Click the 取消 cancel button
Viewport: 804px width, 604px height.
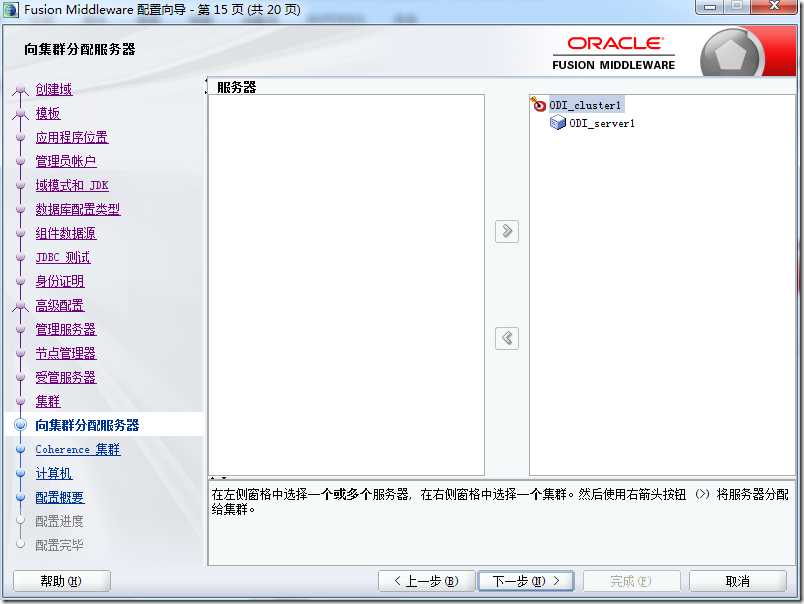737,581
